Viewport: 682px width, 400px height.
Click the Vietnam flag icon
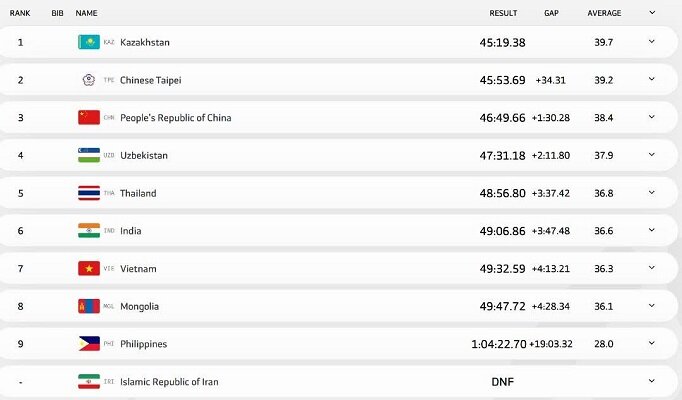click(x=88, y=268)
